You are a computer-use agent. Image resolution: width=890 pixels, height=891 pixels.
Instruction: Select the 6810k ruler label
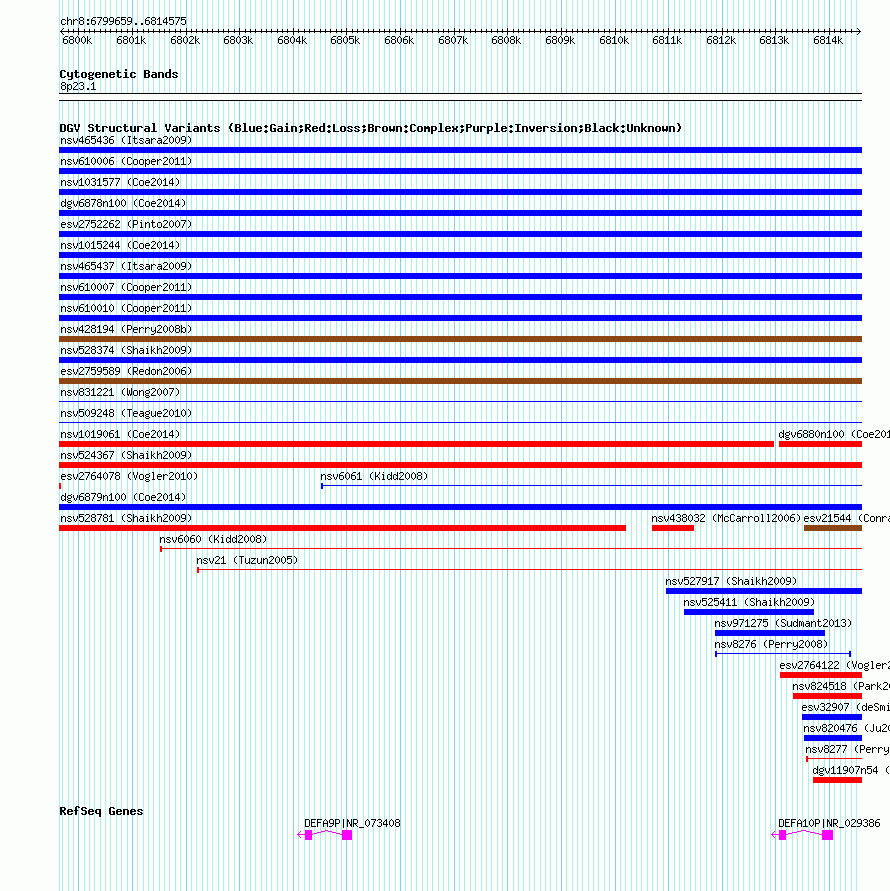pos(614,41)
